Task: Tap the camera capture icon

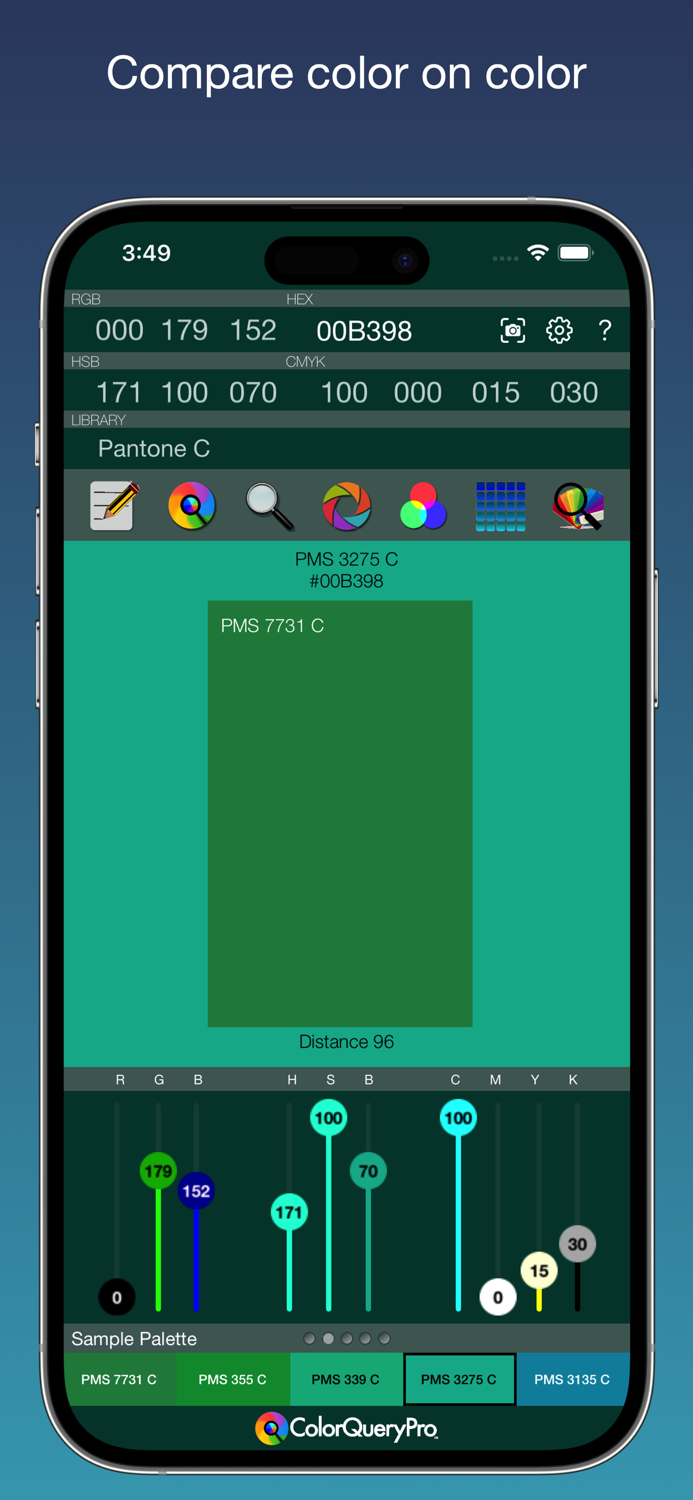Action: 513,330
